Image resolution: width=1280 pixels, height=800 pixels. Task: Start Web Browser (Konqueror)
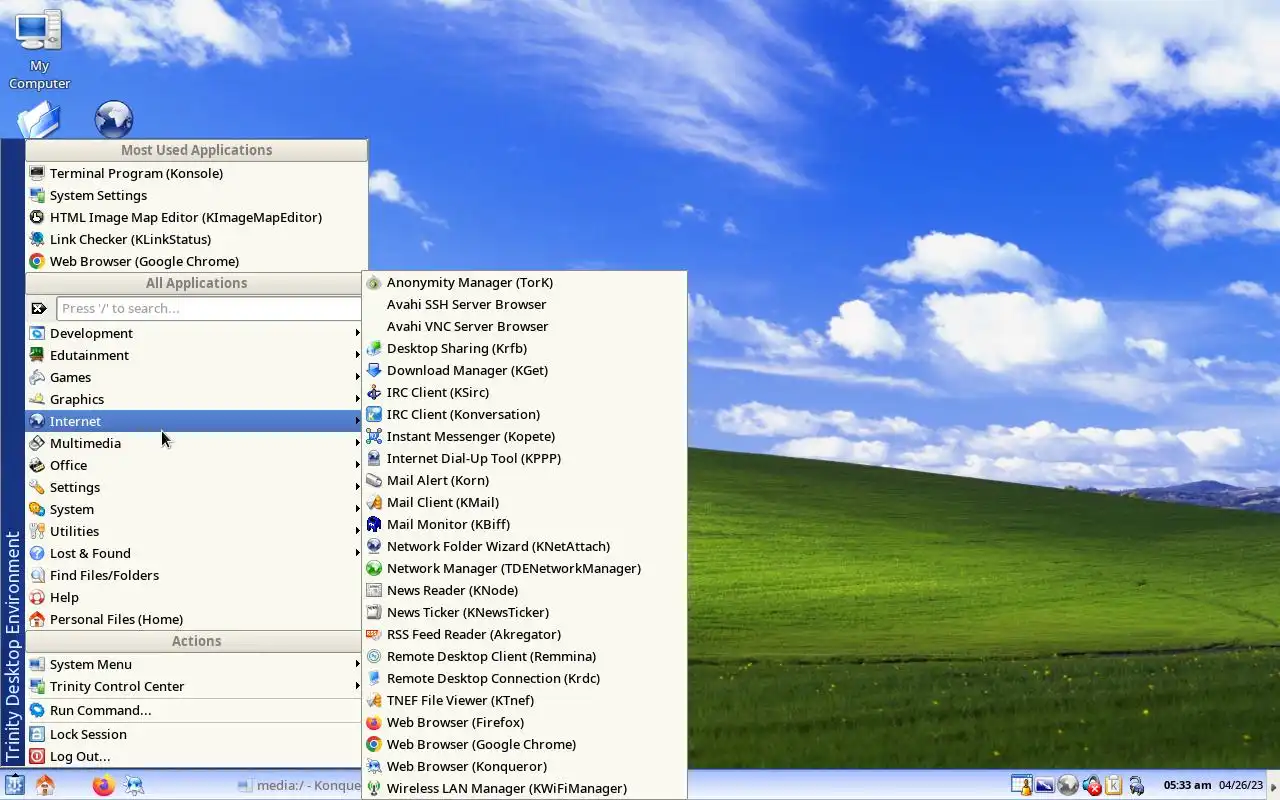coord(524,766)
